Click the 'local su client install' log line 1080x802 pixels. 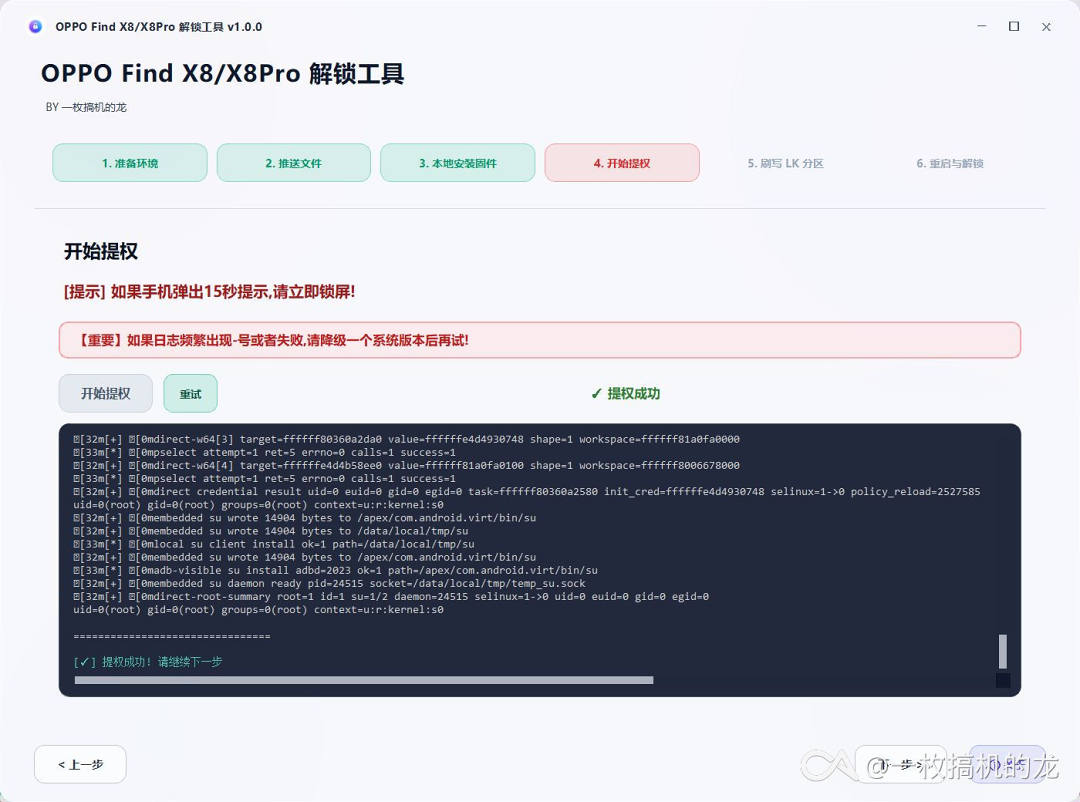[x=274, y=544]
